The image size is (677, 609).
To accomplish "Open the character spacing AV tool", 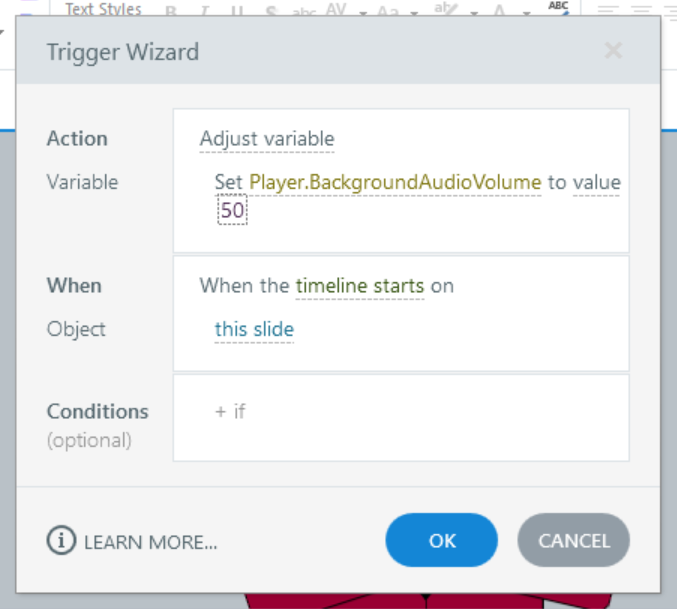I will click(335, 11).
